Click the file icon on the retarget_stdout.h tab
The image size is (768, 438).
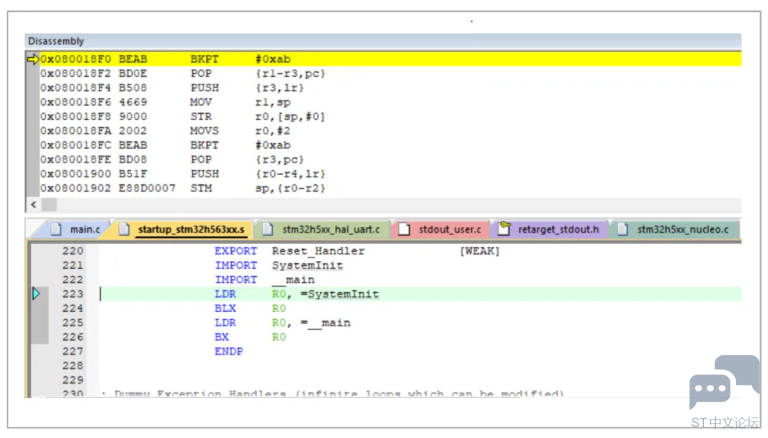(505, 229)
